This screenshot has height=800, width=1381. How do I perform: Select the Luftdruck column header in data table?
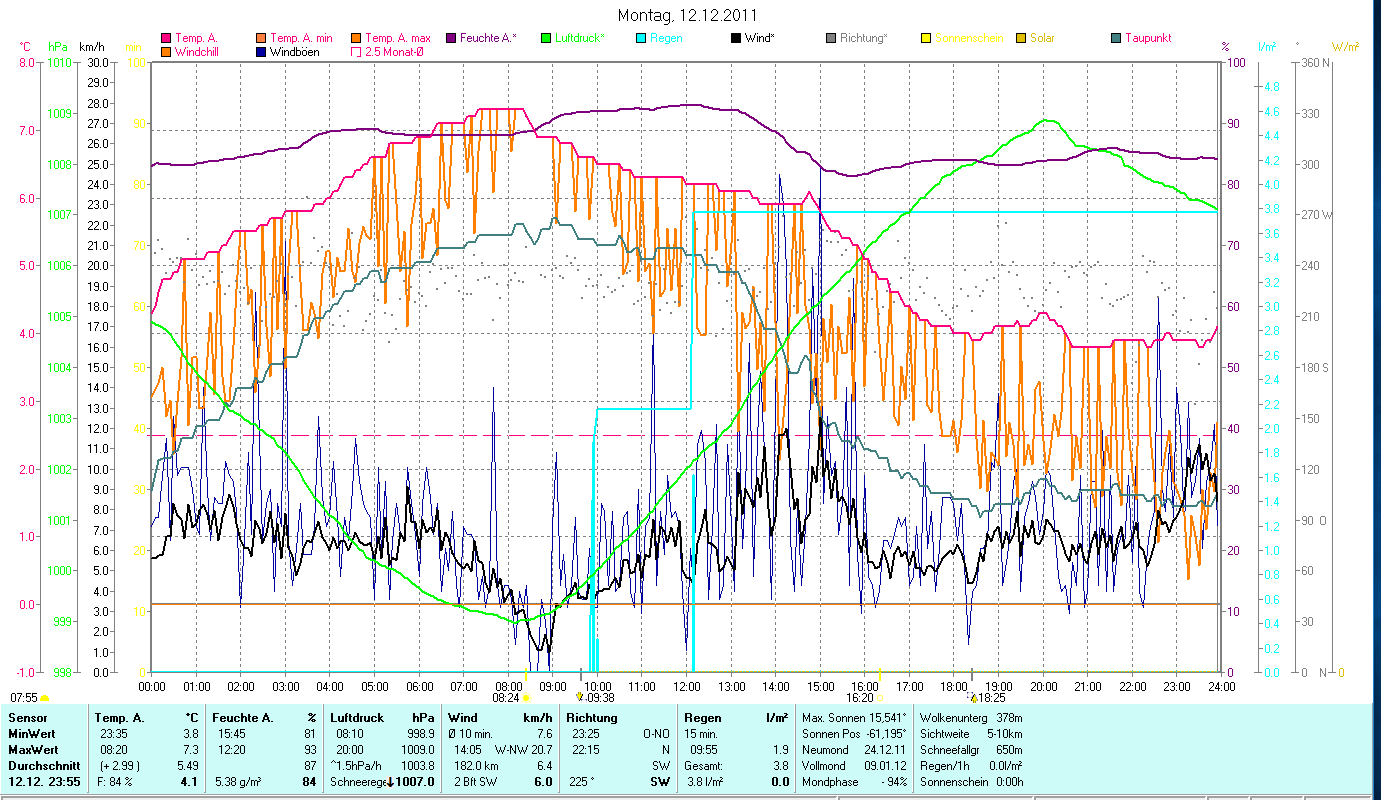(357, 717)
